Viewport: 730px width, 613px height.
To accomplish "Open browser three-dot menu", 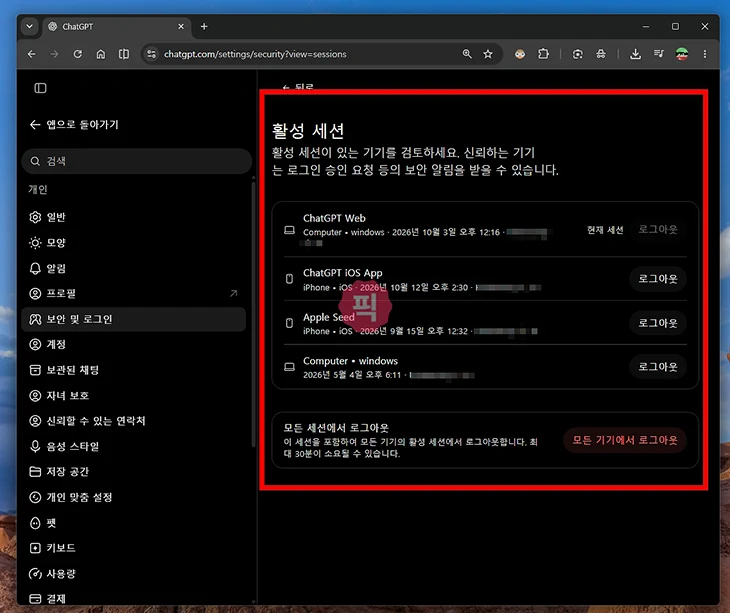I will click(705, 54).
